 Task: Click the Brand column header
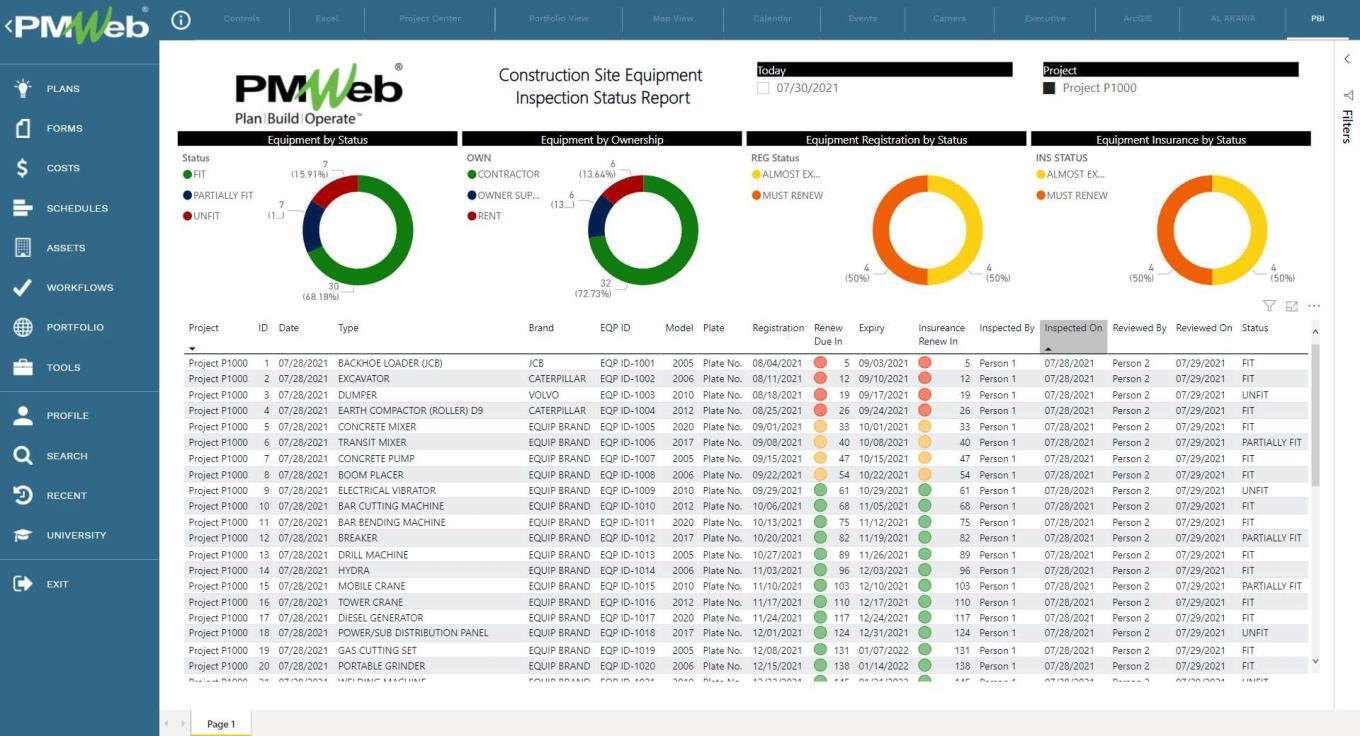coord(541,328)
